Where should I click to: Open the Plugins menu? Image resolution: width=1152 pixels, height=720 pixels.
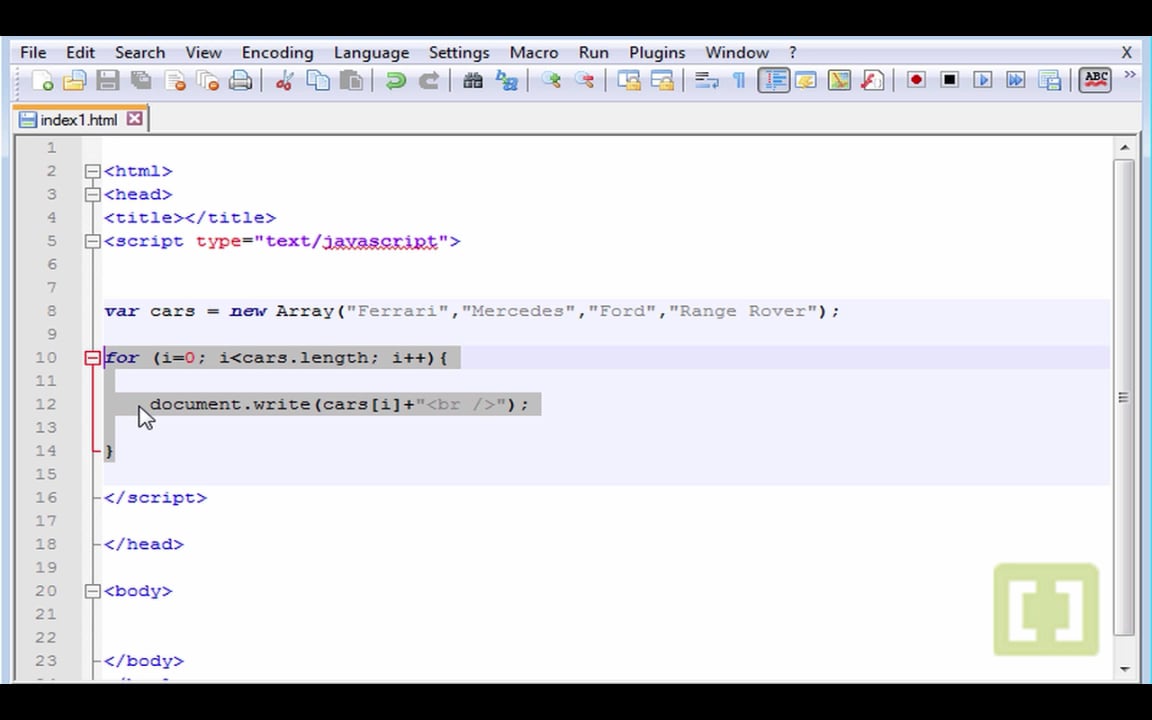pyautogui.click(x=657, y=53)
